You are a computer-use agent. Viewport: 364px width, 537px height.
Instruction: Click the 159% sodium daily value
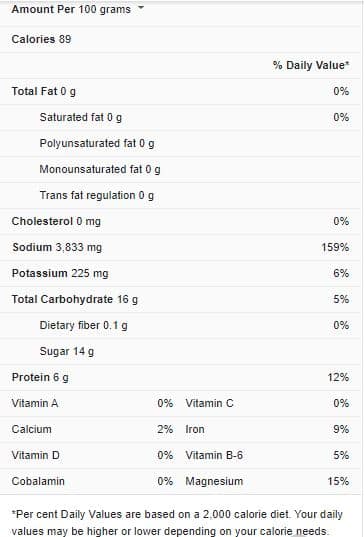pos(335,247)
